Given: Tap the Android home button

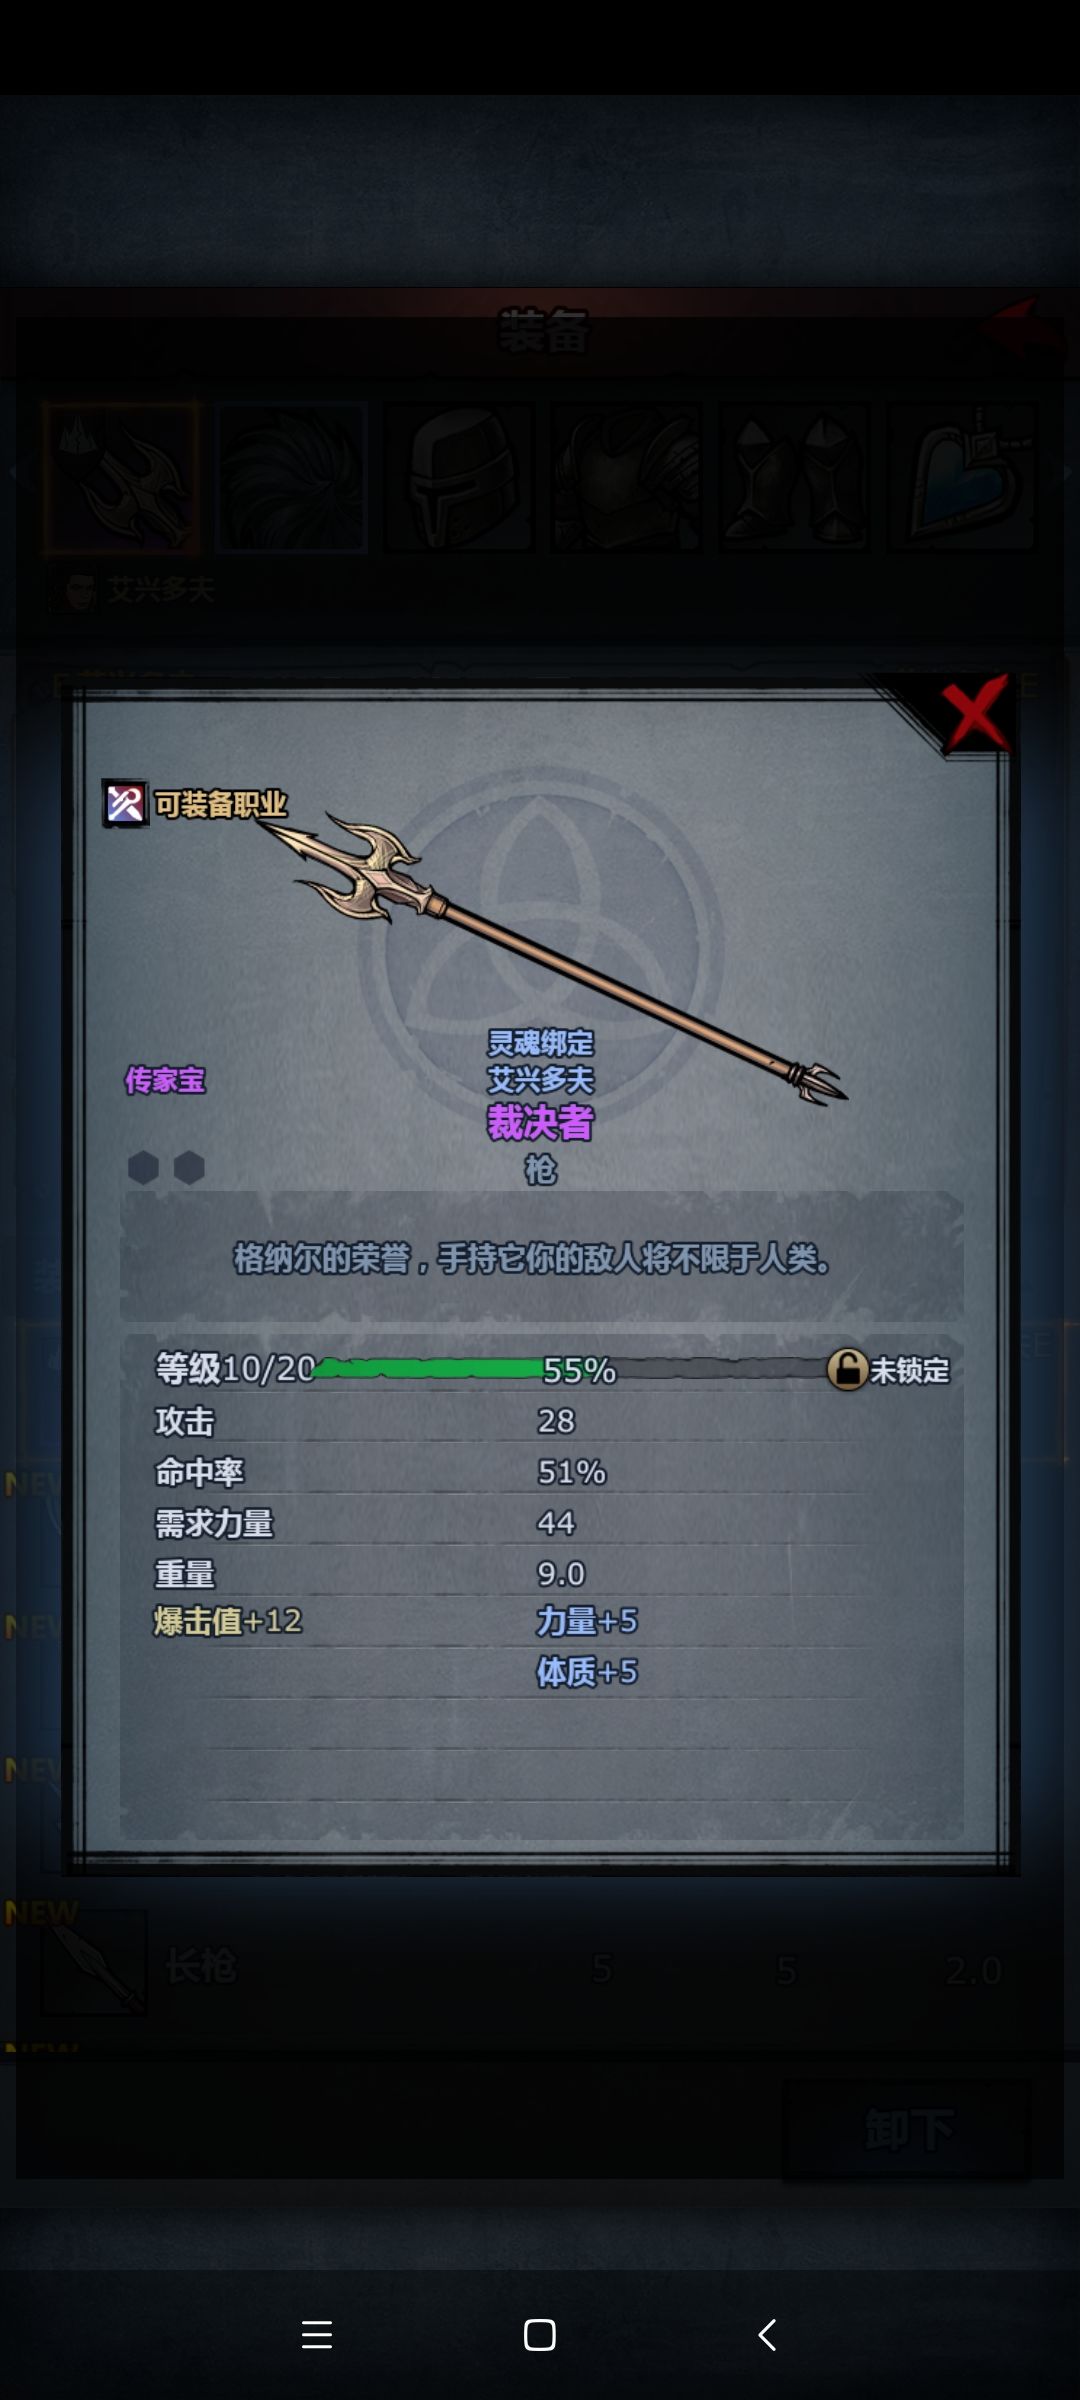Looking at the screenshot, I should (540, 2335).
